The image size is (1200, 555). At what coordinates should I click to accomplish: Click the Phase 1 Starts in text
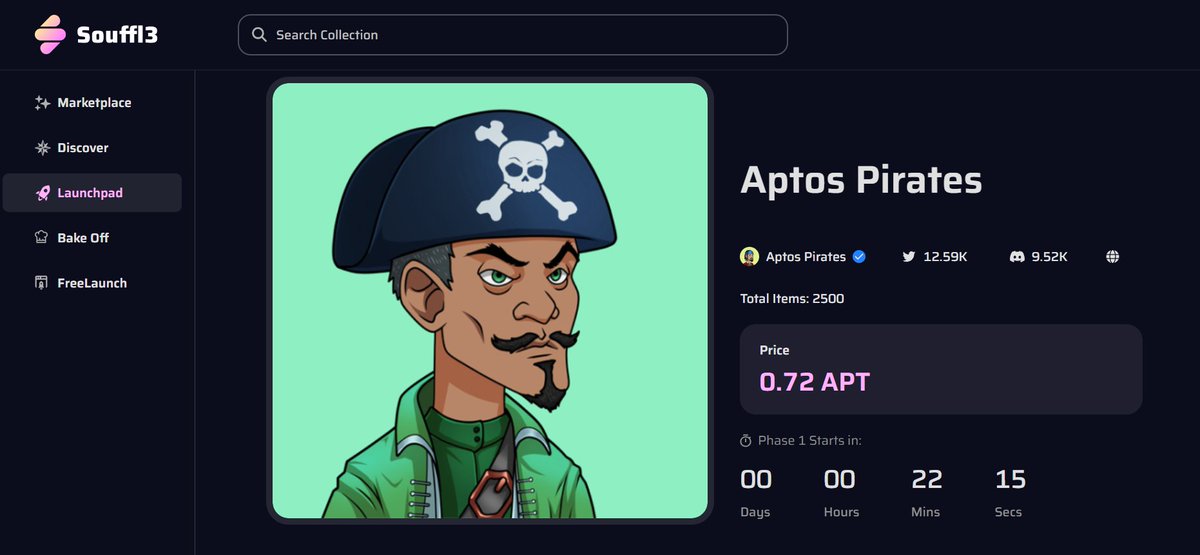click(810, 441)
